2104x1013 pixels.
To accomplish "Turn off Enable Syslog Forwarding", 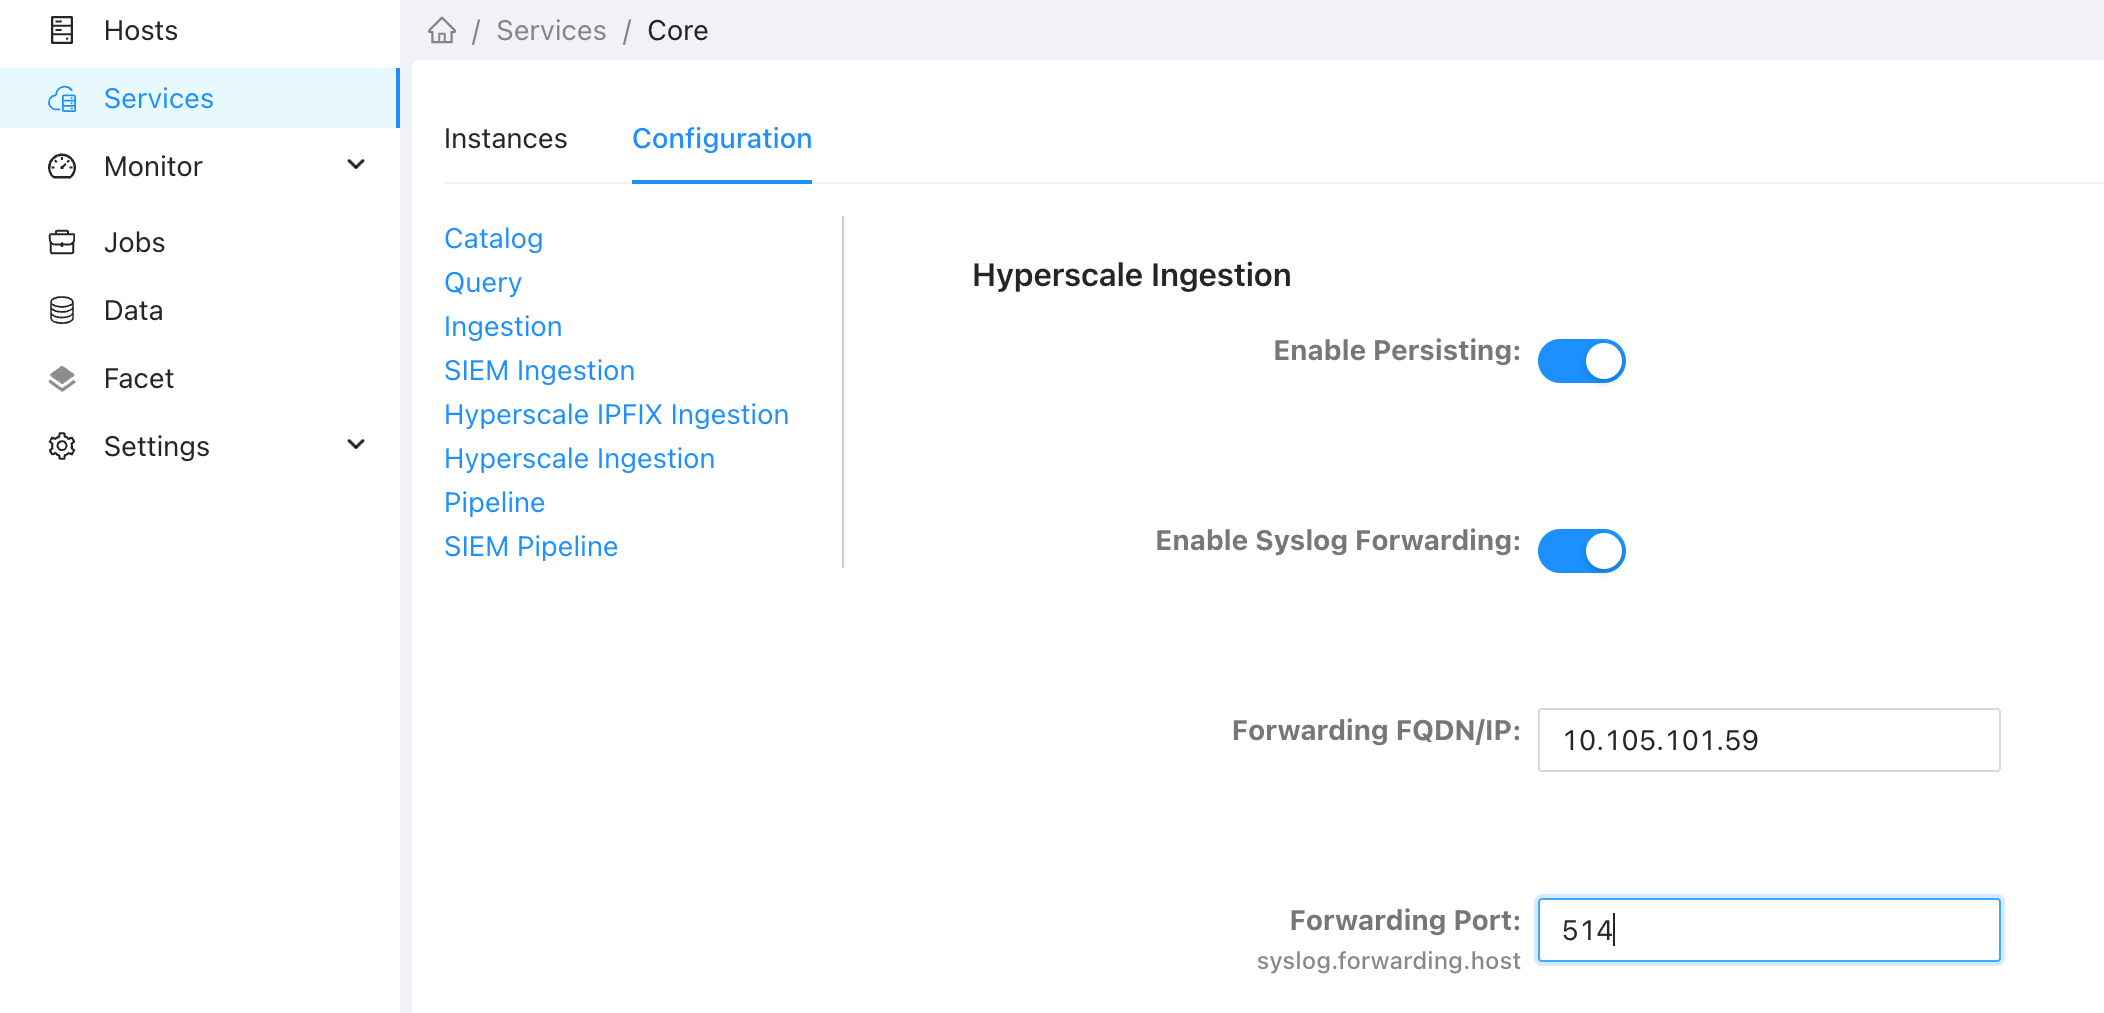I will [x=1582, y=550].
